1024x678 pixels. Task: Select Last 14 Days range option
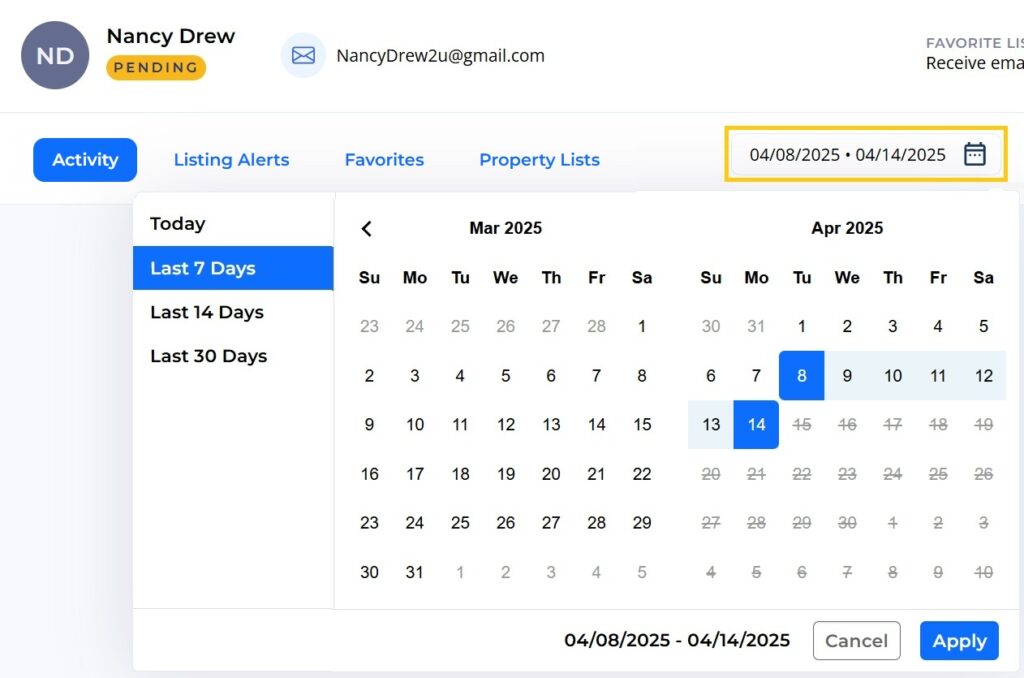pos(207,312)
